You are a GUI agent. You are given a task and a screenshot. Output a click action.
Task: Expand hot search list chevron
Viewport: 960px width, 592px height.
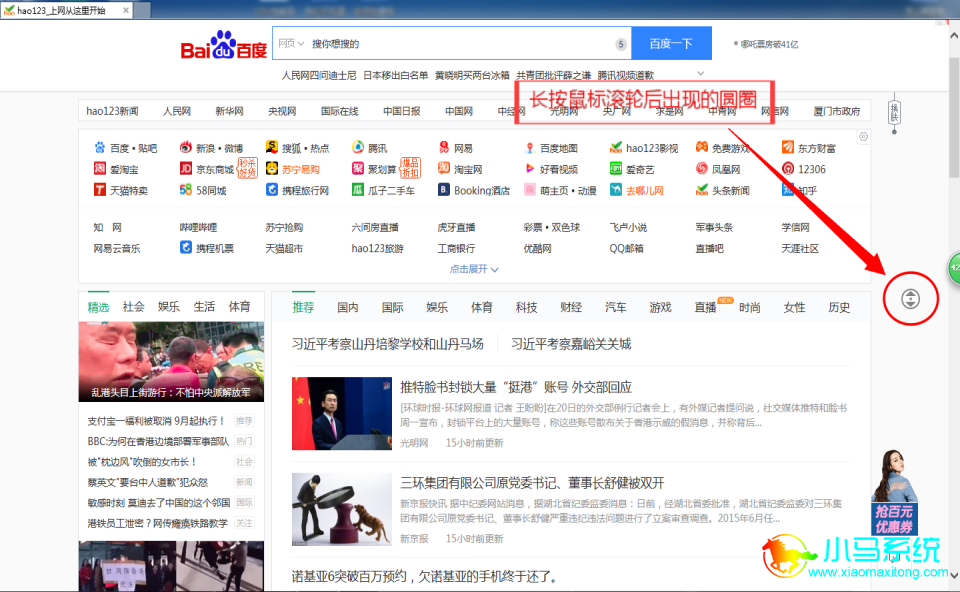[700, 73]
